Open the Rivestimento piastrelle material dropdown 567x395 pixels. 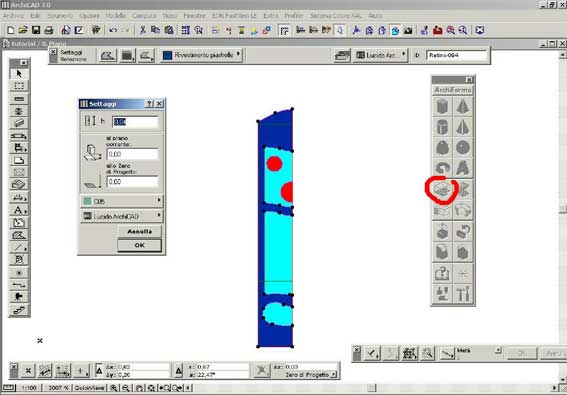202,55
